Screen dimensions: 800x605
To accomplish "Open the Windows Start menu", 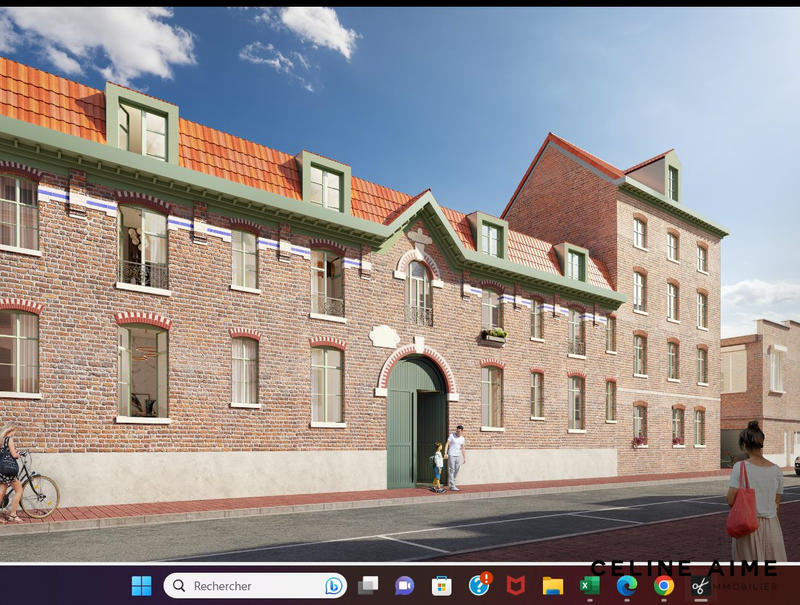I will point(141,586).
